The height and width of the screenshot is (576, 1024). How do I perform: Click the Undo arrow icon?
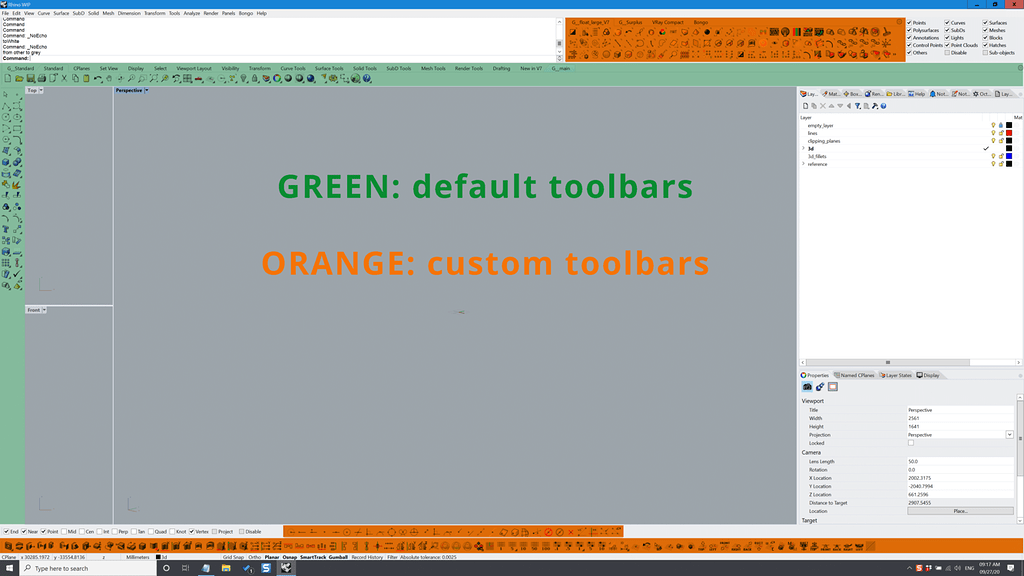[97, 78]
